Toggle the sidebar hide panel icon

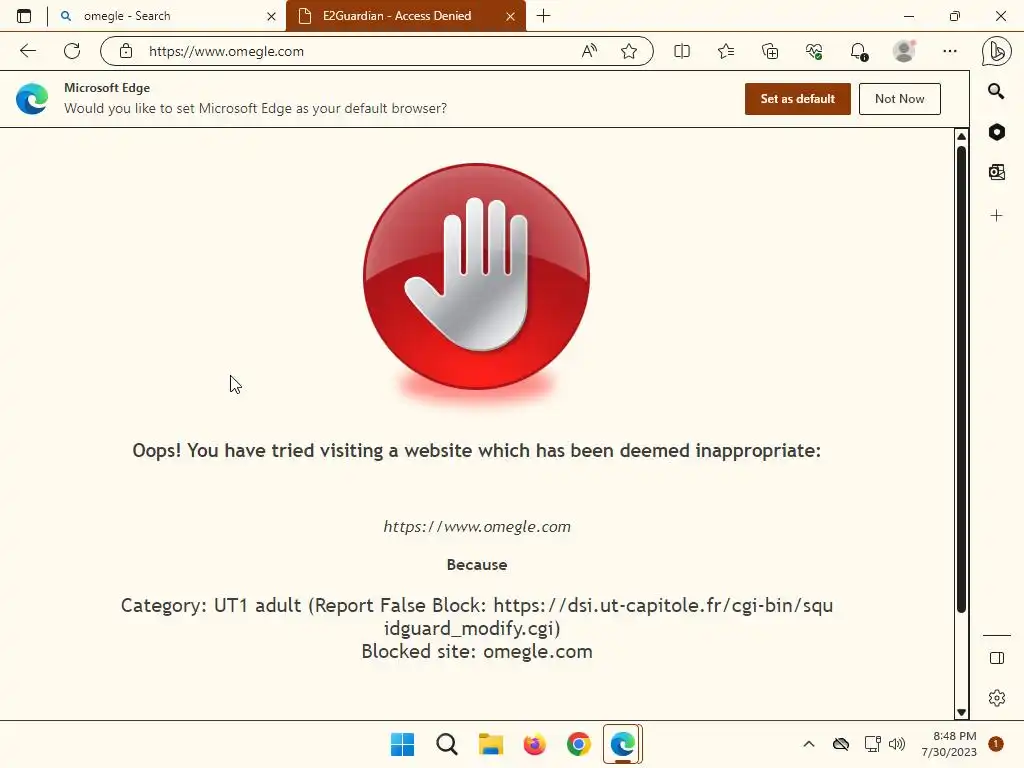click(997, 658)
